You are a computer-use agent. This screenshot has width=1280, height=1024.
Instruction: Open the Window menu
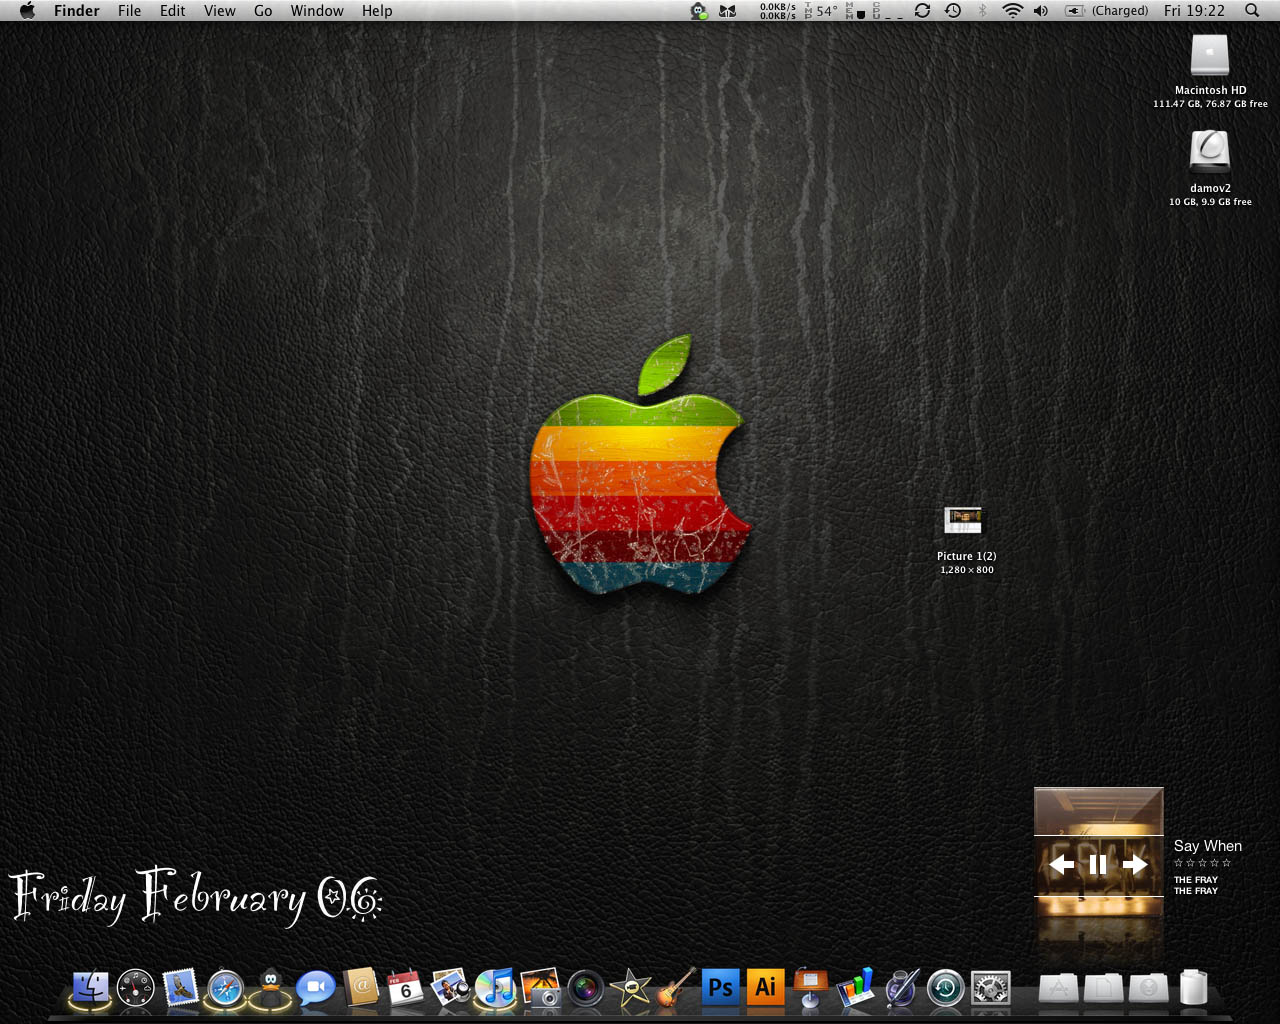click(317, 11)
